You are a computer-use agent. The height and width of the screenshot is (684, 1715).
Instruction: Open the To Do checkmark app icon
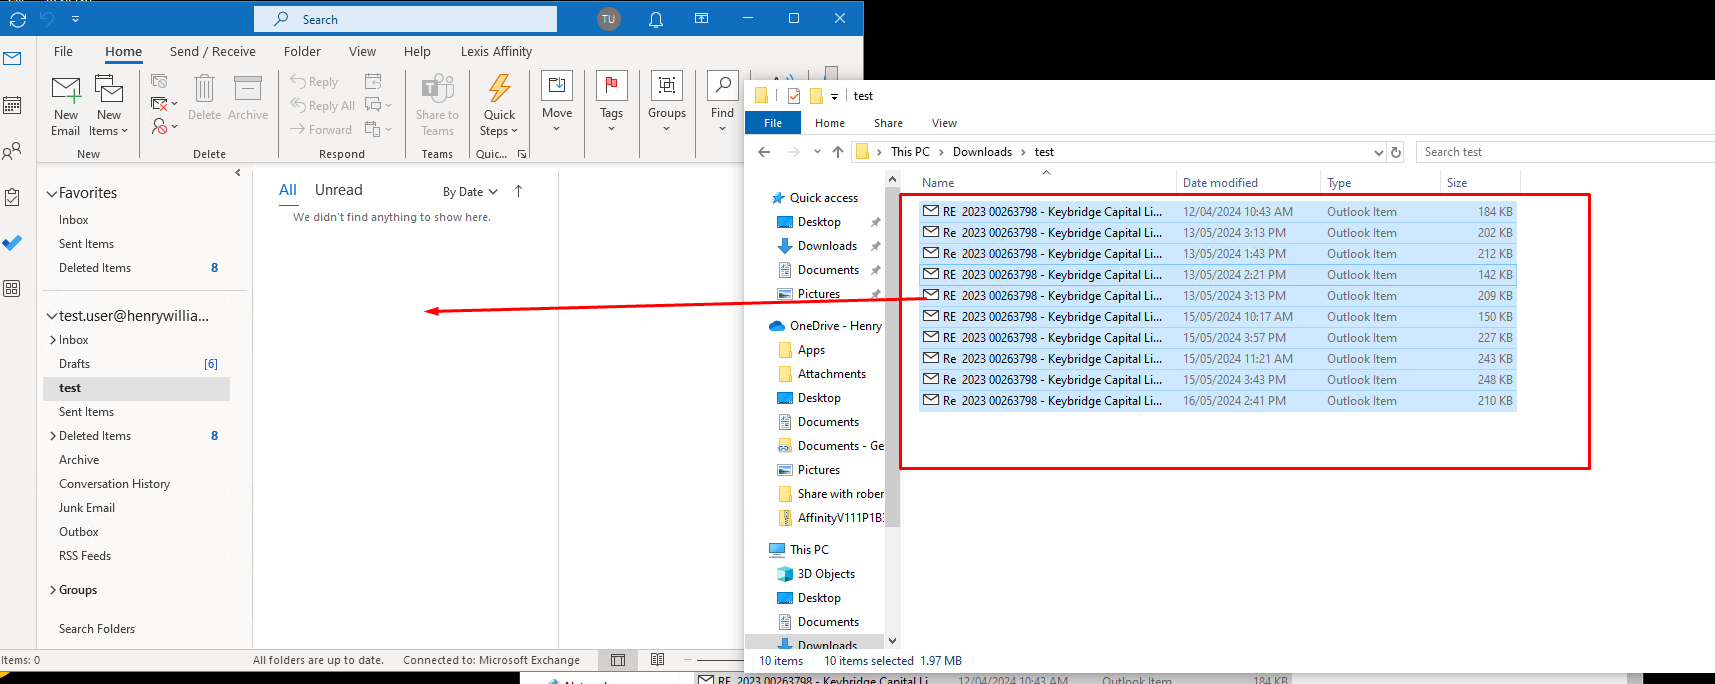pyautogui.click(x=12, y=243)
